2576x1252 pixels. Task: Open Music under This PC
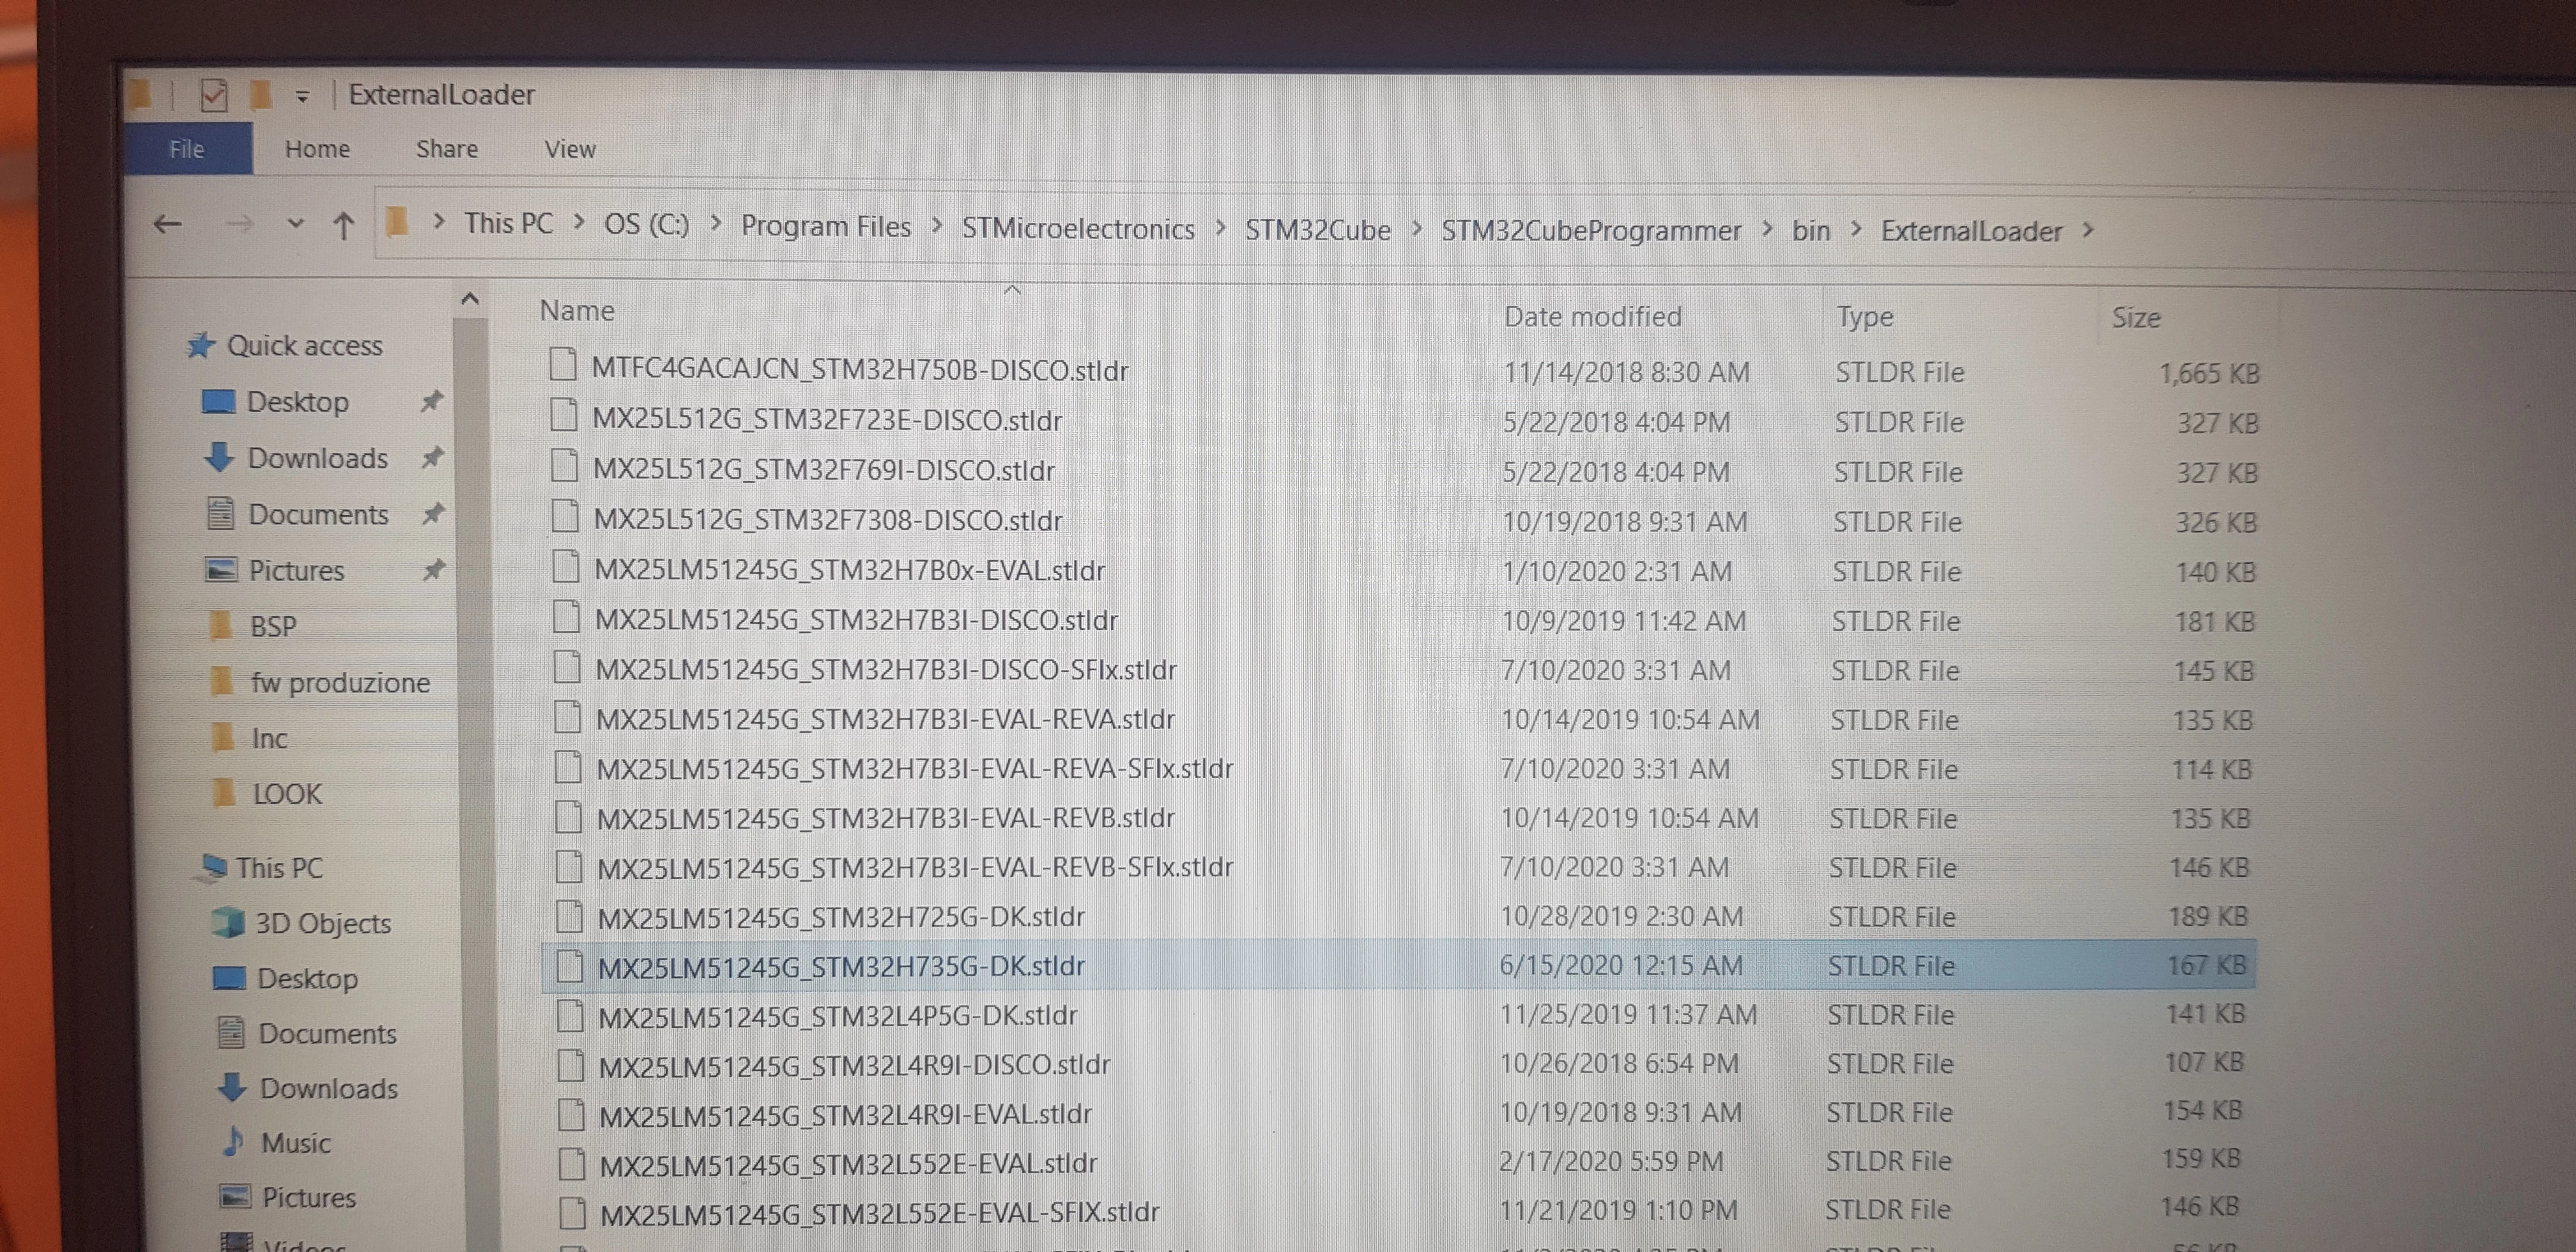pos(276,1142)
